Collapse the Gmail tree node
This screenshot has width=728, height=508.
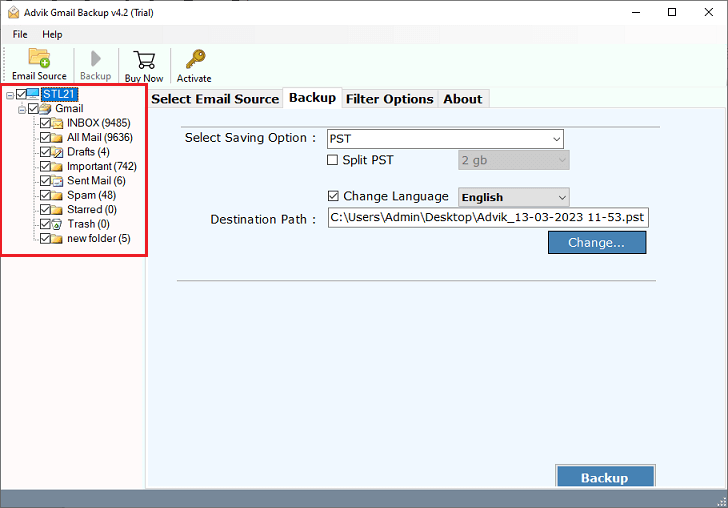[x=22, y=110]
